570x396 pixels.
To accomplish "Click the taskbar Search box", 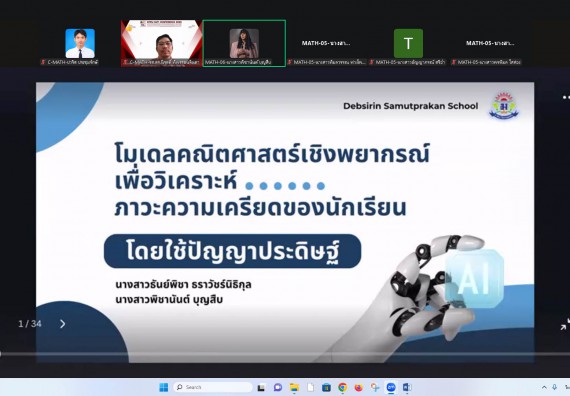I will 213,387.
